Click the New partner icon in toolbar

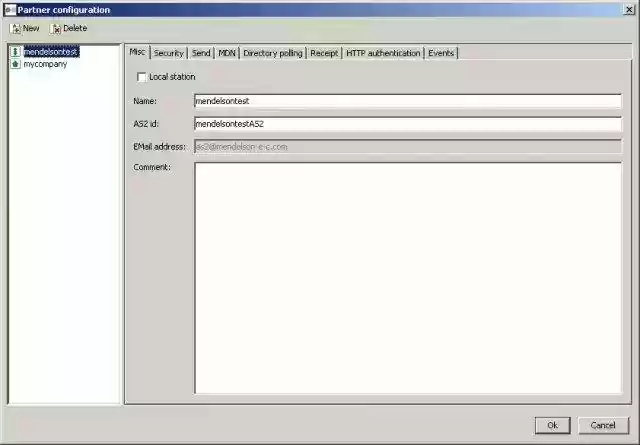click(15, 28)
